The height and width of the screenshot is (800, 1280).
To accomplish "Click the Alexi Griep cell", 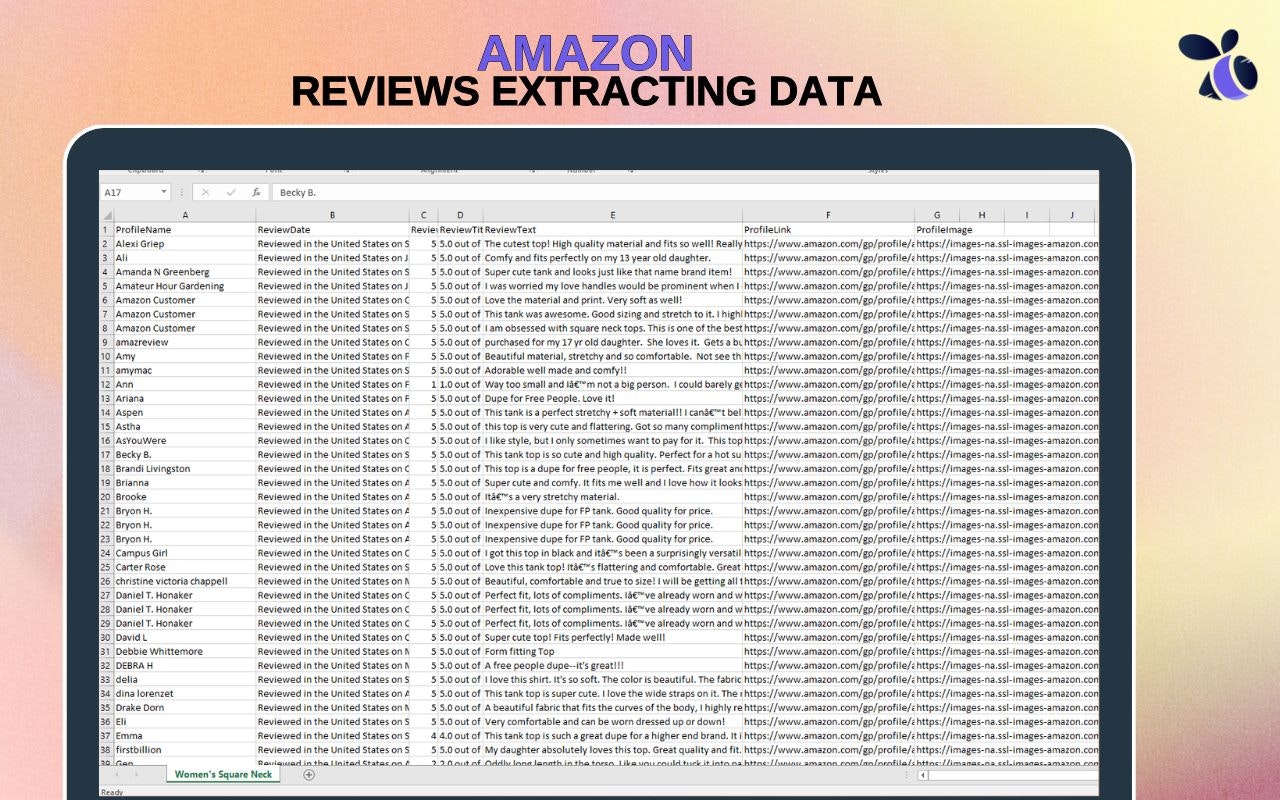I will [x=185, y=243].
